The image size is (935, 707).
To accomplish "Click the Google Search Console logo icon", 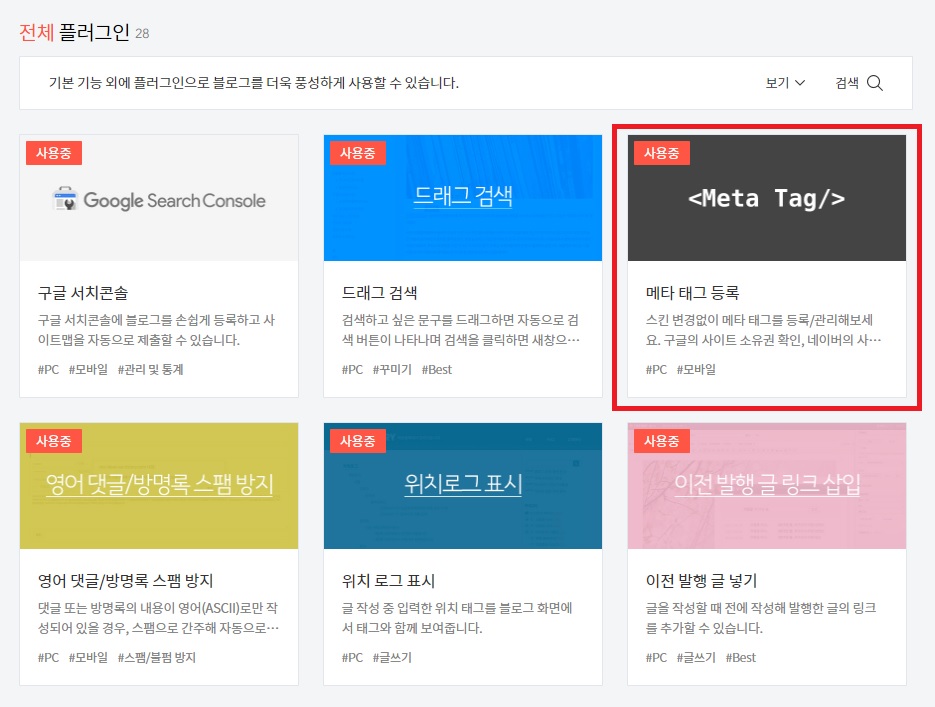I will pyautogui.click(x=64, y=199).
